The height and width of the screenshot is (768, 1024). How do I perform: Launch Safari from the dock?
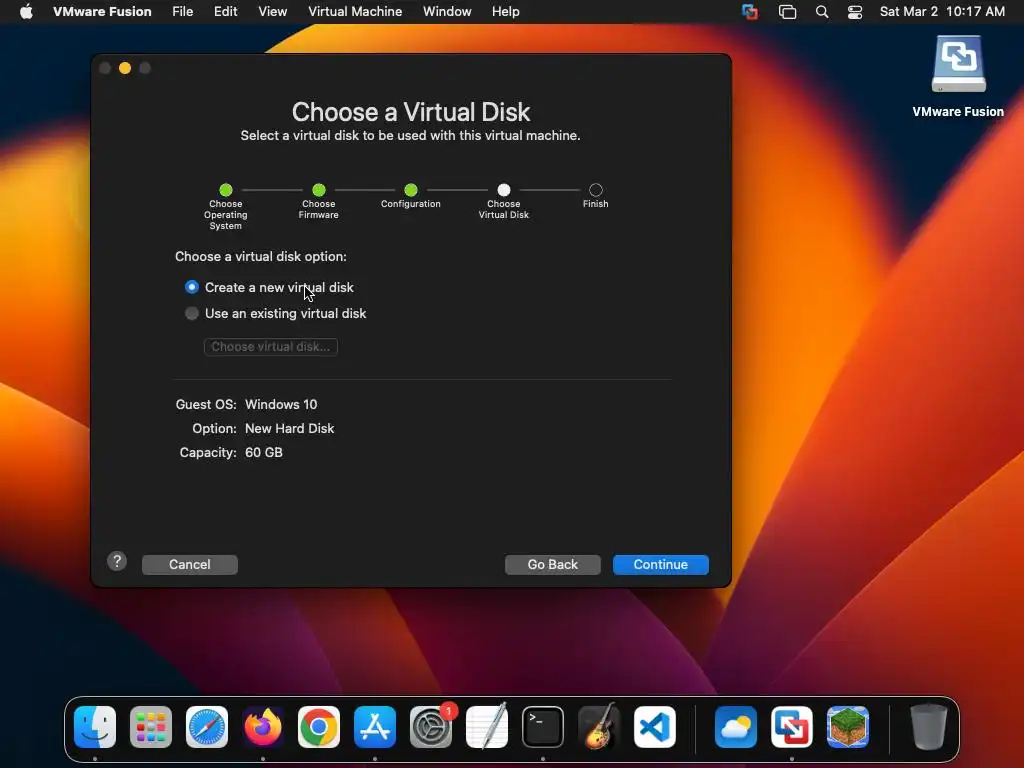coord(207,726)
